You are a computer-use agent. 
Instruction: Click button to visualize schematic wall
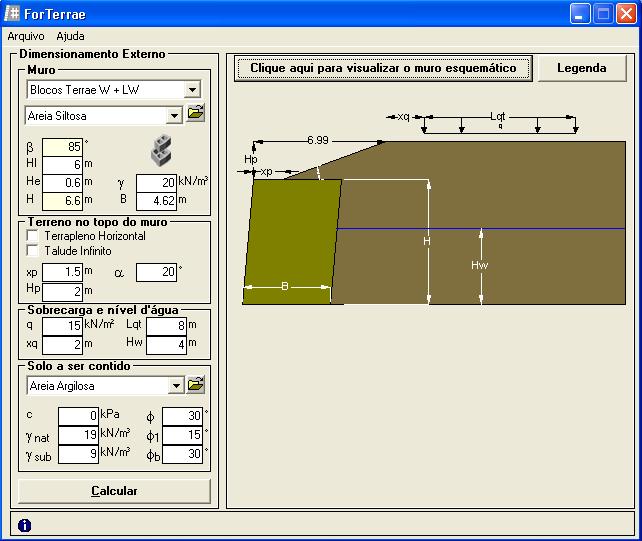tap(383, 68)
